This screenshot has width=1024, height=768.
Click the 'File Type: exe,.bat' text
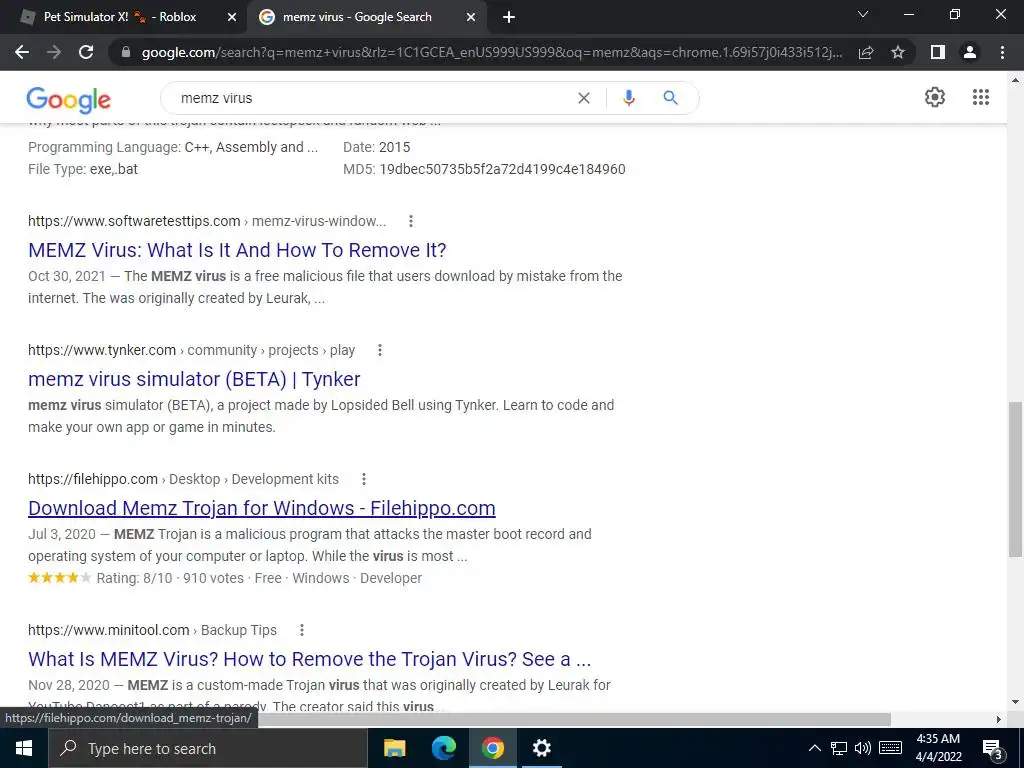(83, 169)
